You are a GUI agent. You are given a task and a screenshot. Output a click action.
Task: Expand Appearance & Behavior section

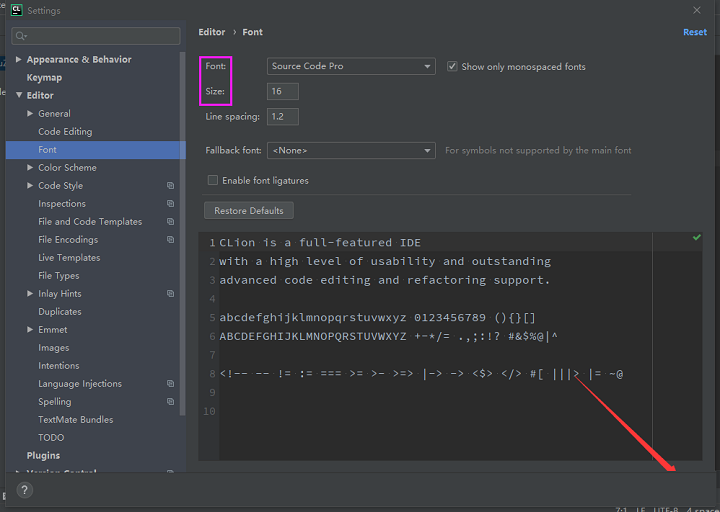click(x=18, y=59)
